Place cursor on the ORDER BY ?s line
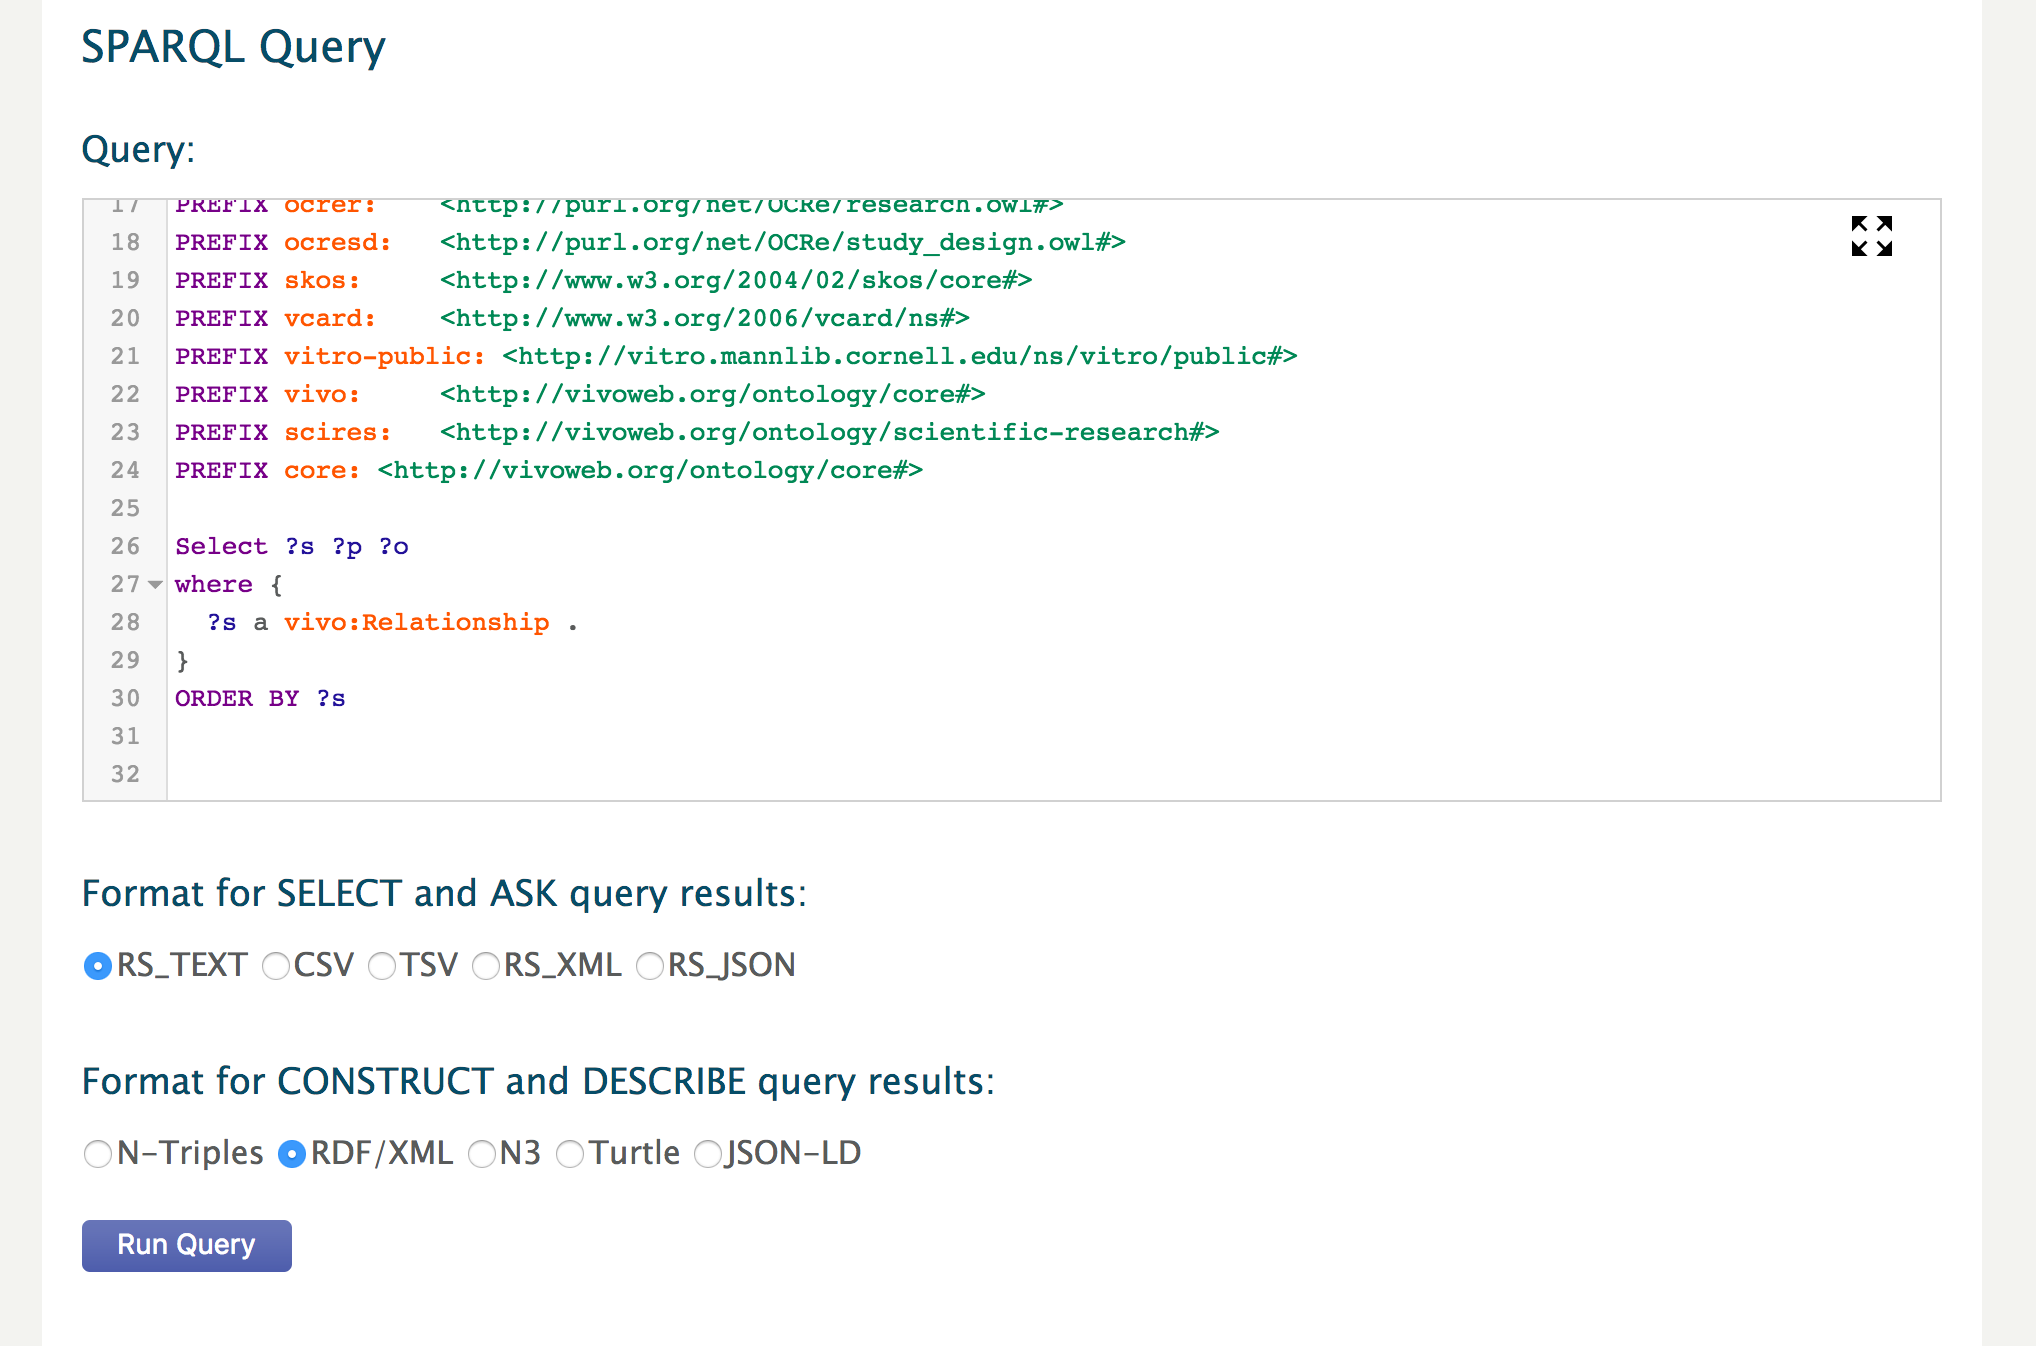Image resolution: width=2036 pixels, height=1346 pixels. (x=260, y=698)
